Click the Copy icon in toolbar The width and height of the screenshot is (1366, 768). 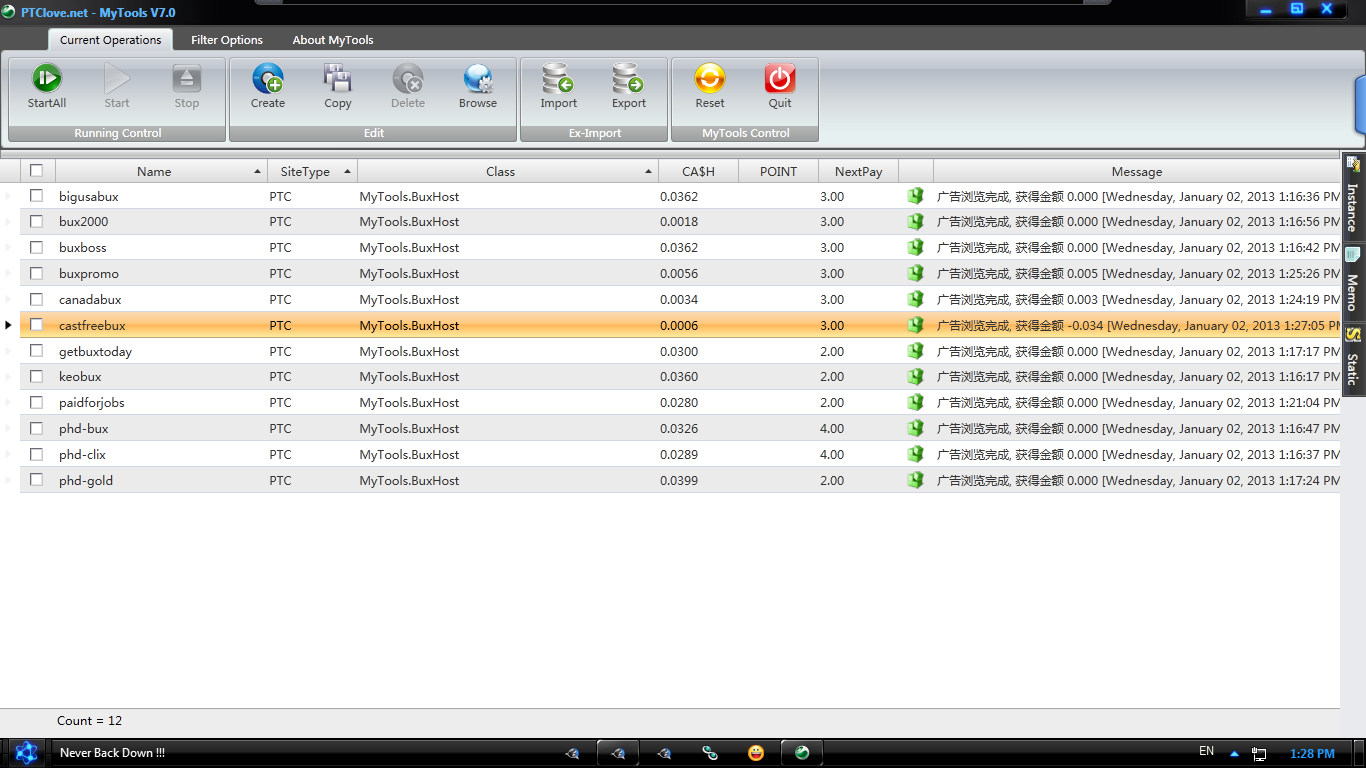[338, 79]
